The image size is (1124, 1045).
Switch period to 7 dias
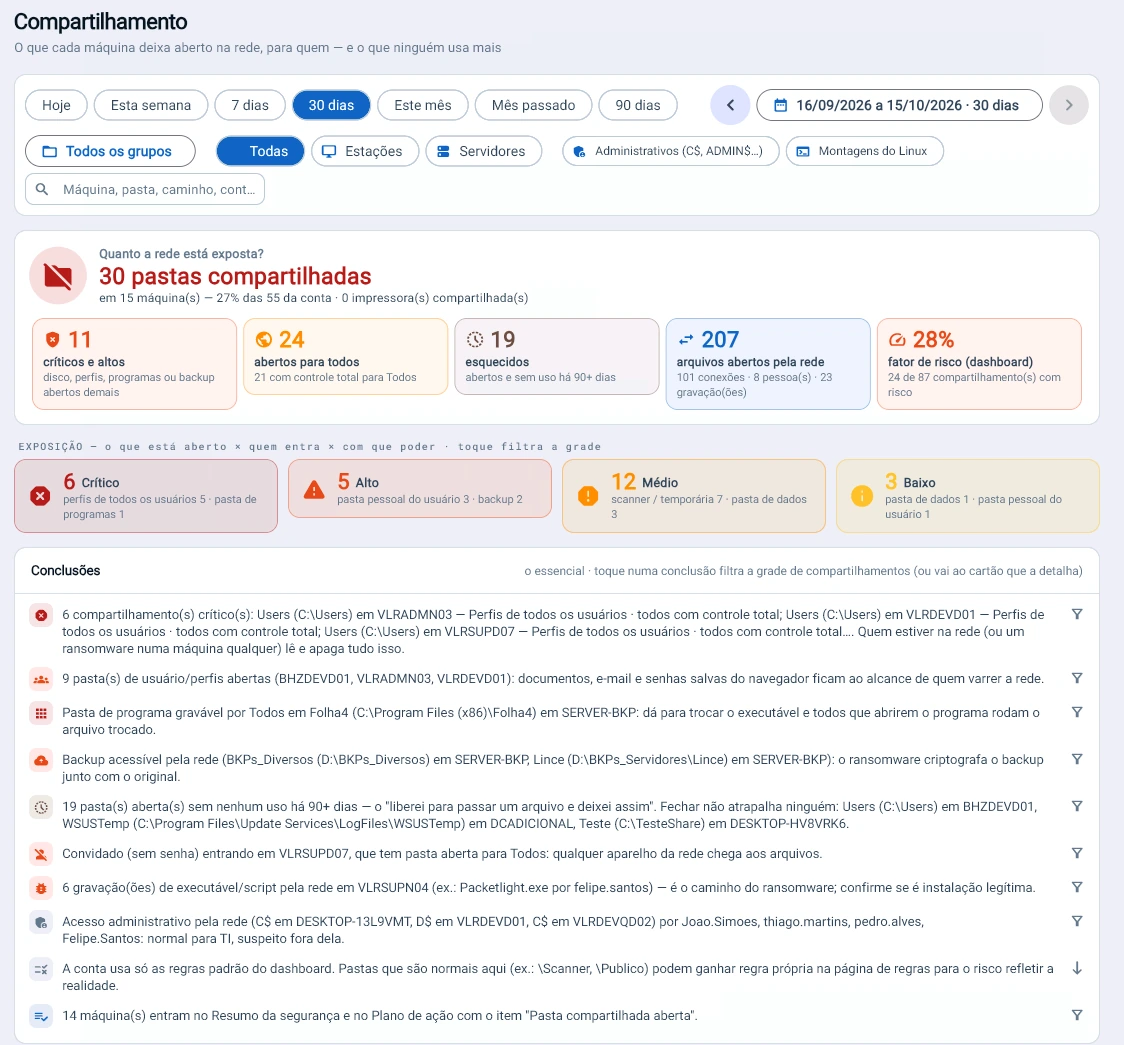pos(250,105)
